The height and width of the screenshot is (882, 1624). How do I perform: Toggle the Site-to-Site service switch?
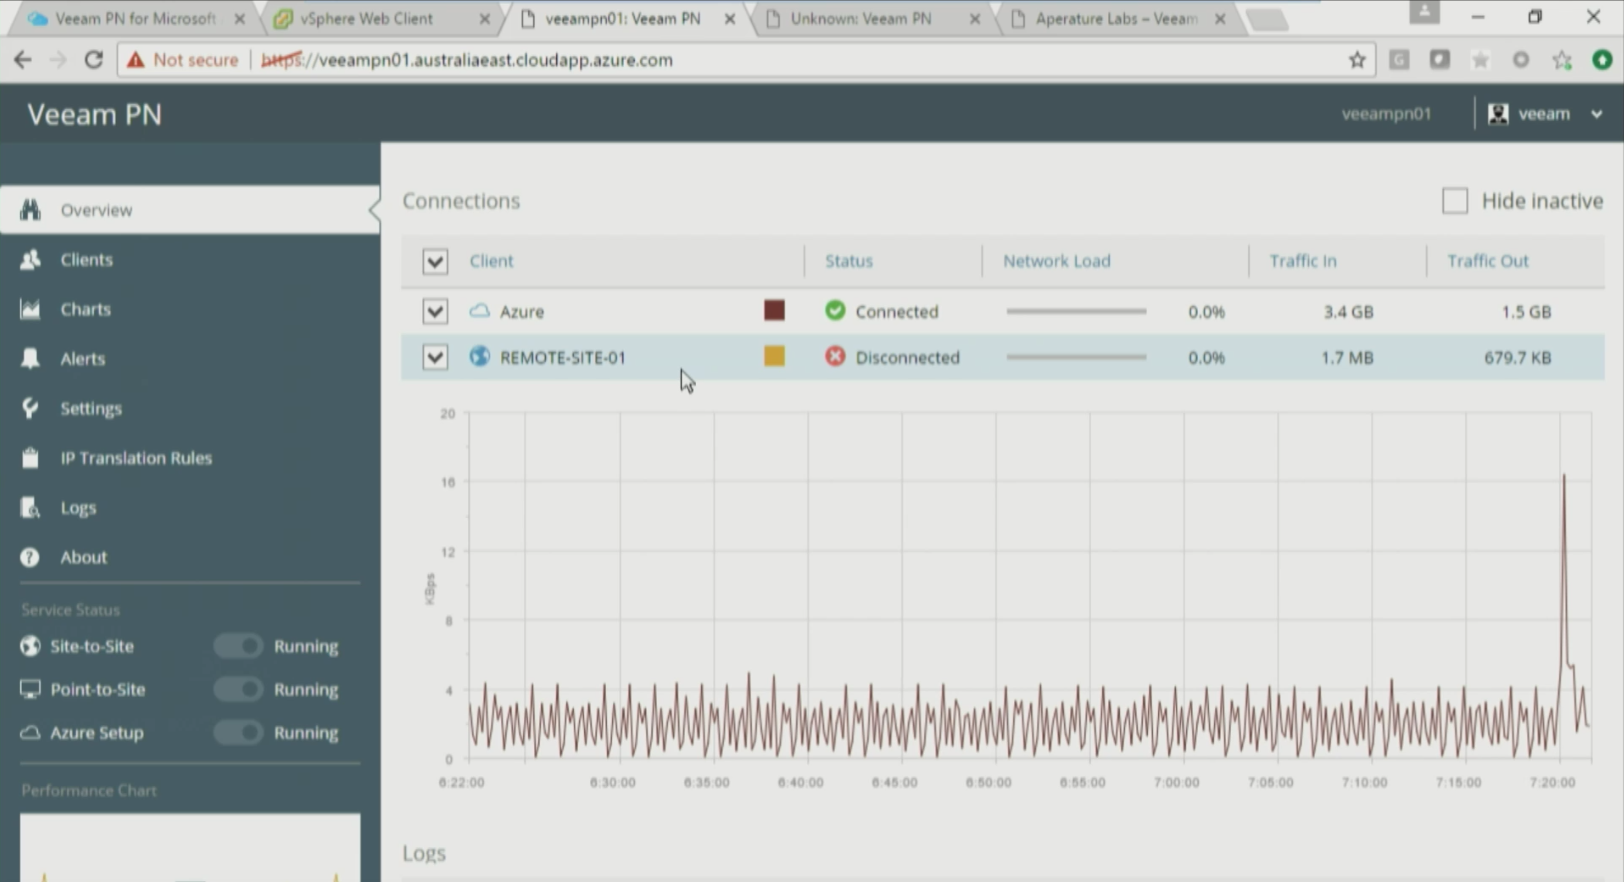pos(238,646)
